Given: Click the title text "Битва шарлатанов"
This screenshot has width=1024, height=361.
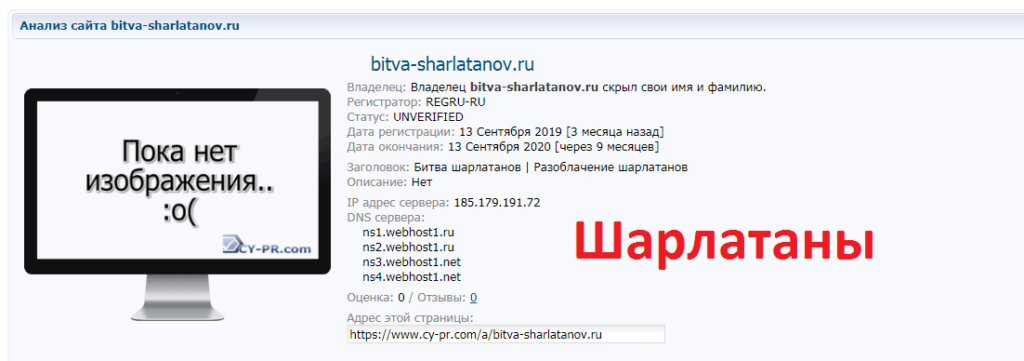Looking at the screenshot, I should click(x=468, y=167).
